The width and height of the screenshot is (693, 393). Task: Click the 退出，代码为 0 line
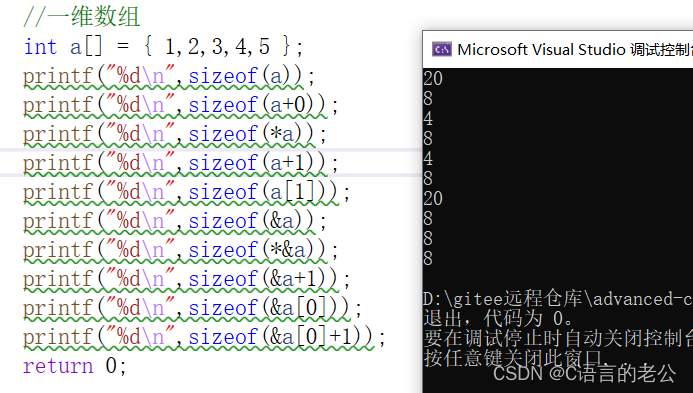[499, 318]
